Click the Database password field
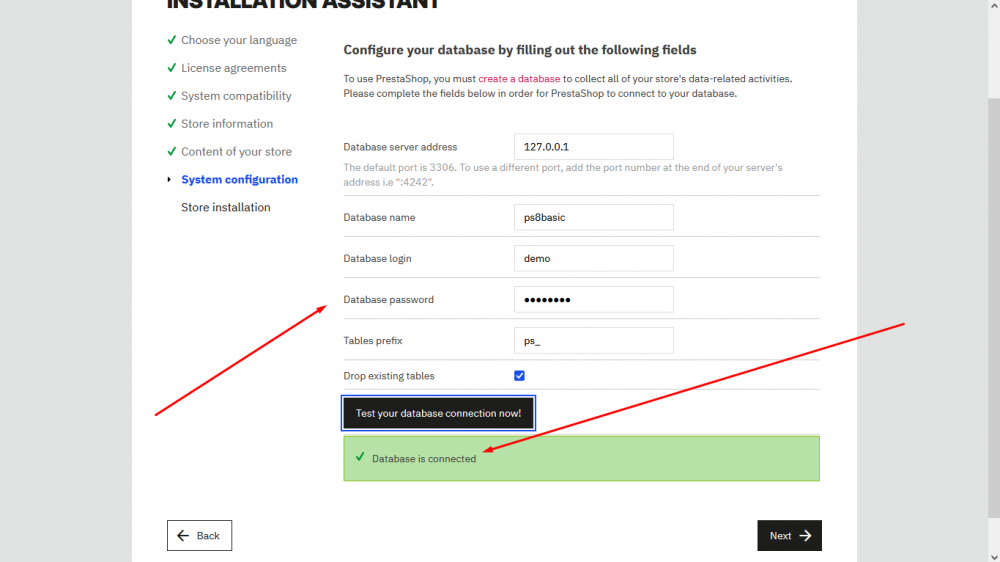 point(593,299)
